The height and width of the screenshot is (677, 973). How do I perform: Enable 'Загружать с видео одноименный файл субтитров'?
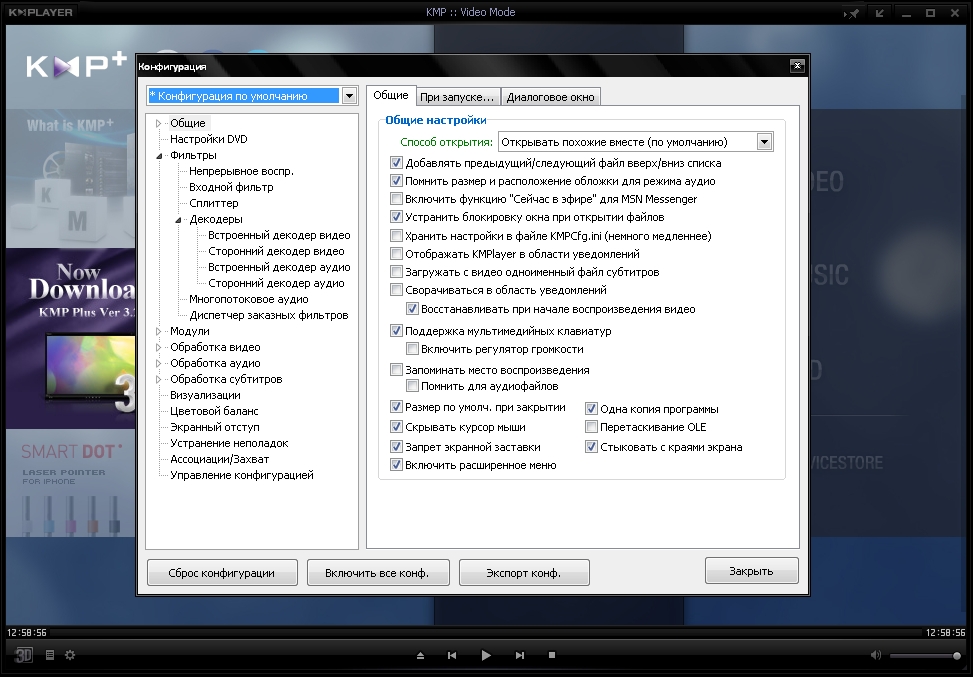coord(396,271)
